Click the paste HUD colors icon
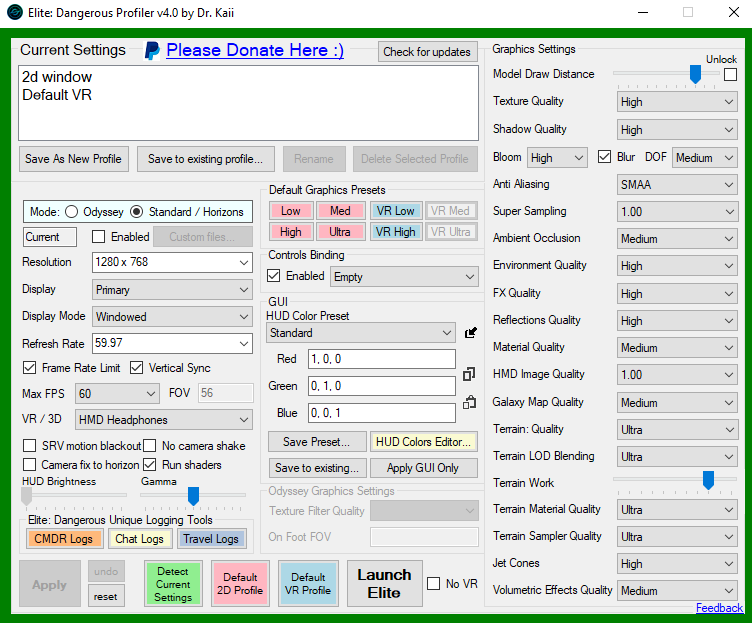Image resolution: width=752 pixels, height=623 pixels. coord(469,402)
